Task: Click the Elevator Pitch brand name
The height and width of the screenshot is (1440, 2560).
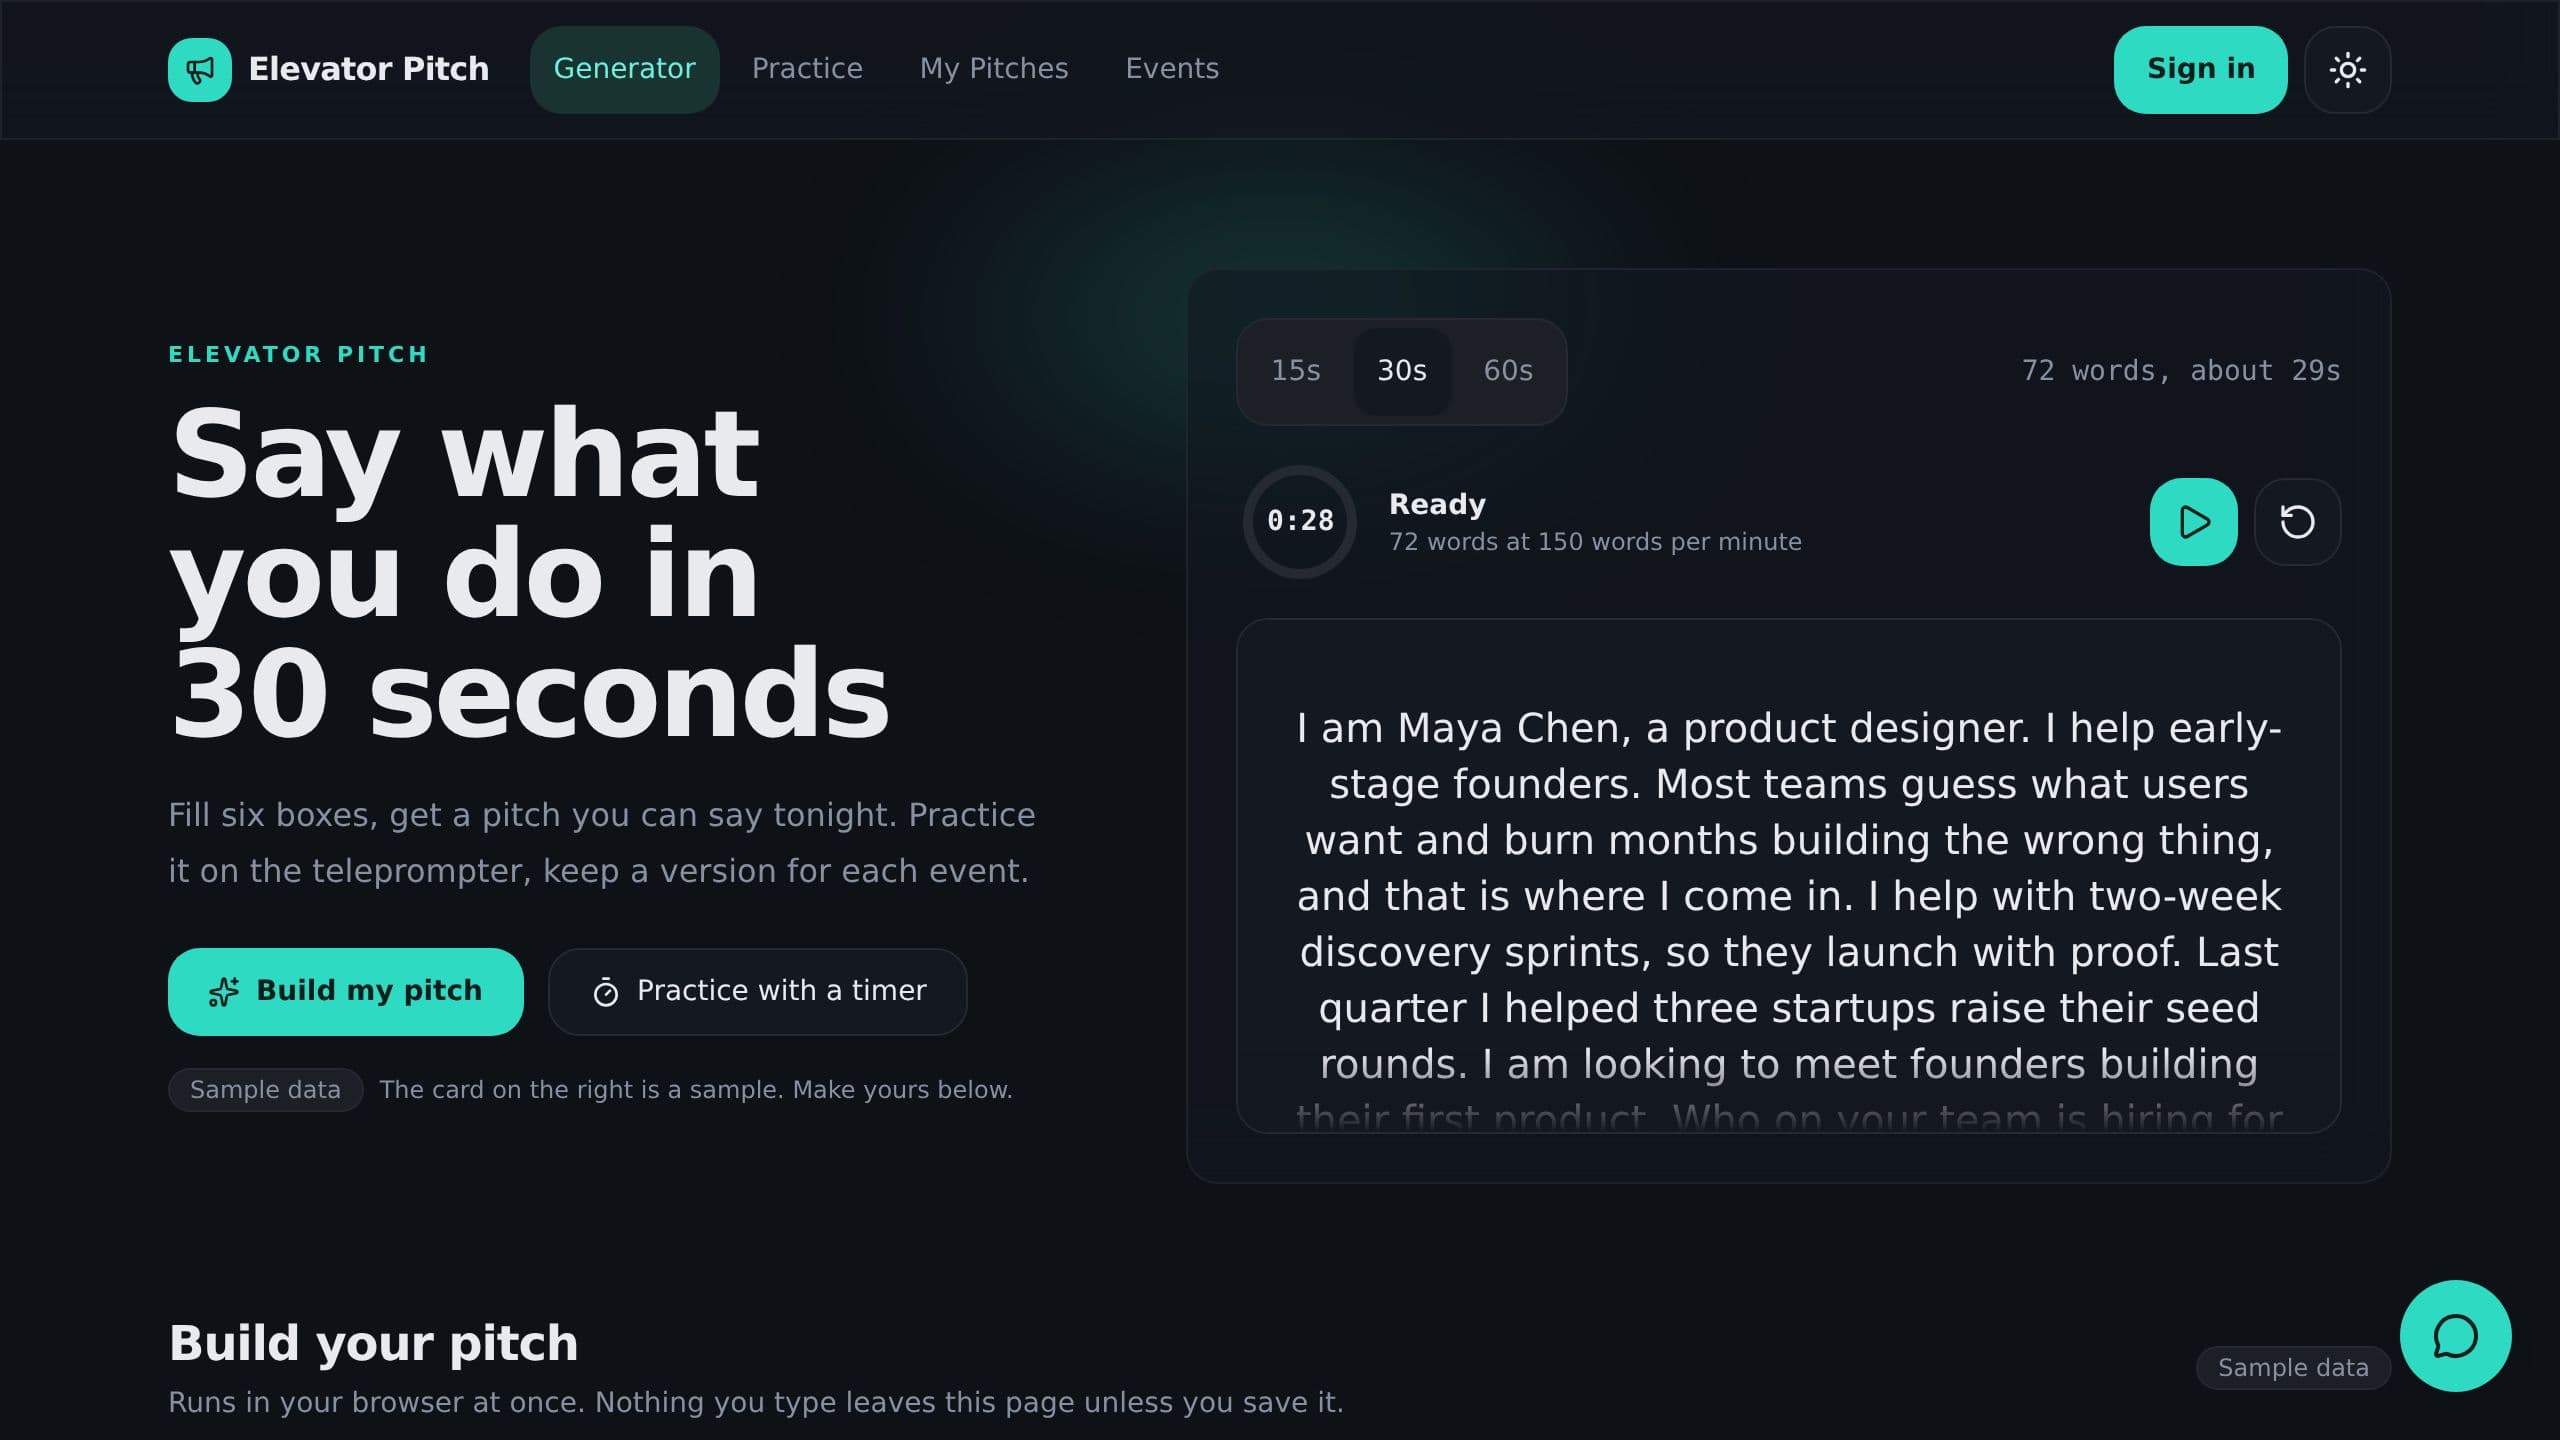Action: (x=369, y=69)
